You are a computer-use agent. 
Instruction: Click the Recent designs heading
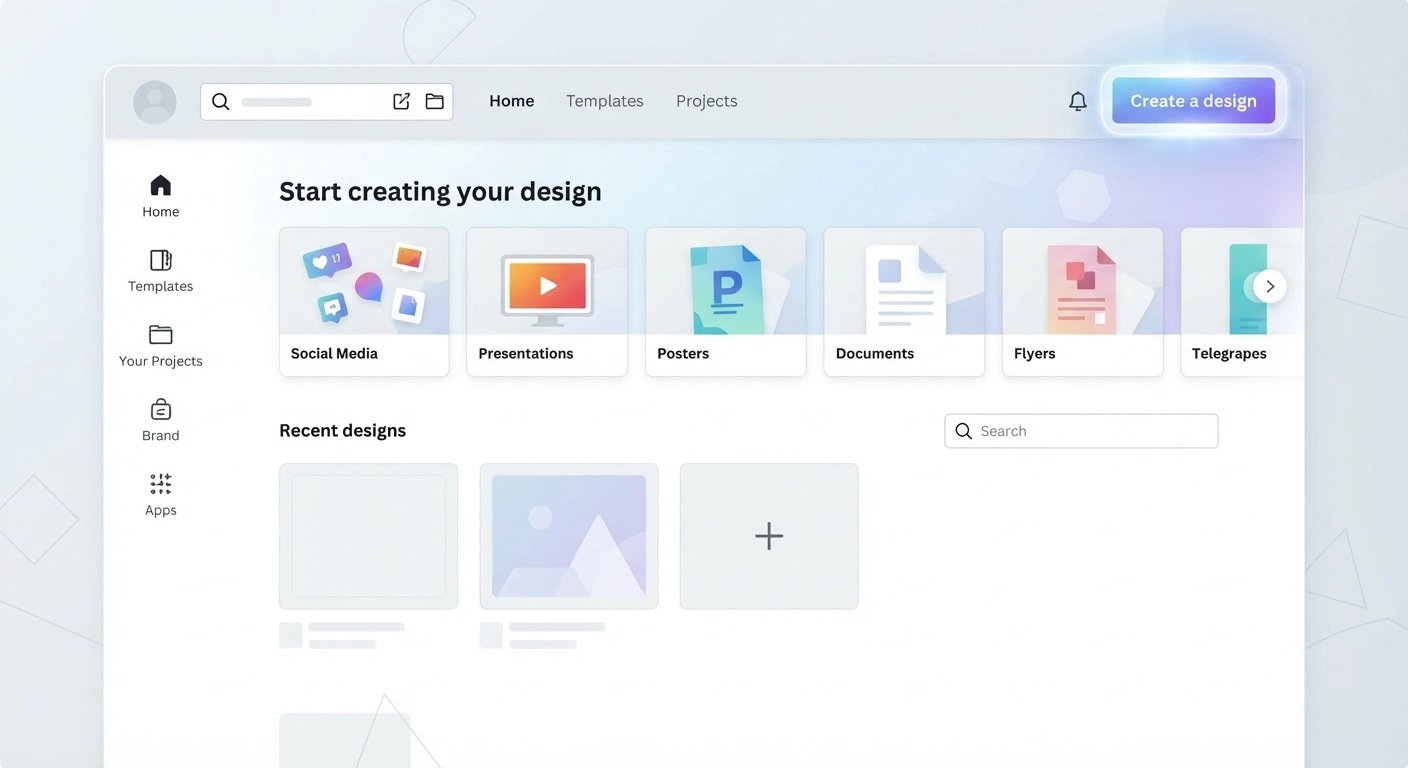[342, 431]
